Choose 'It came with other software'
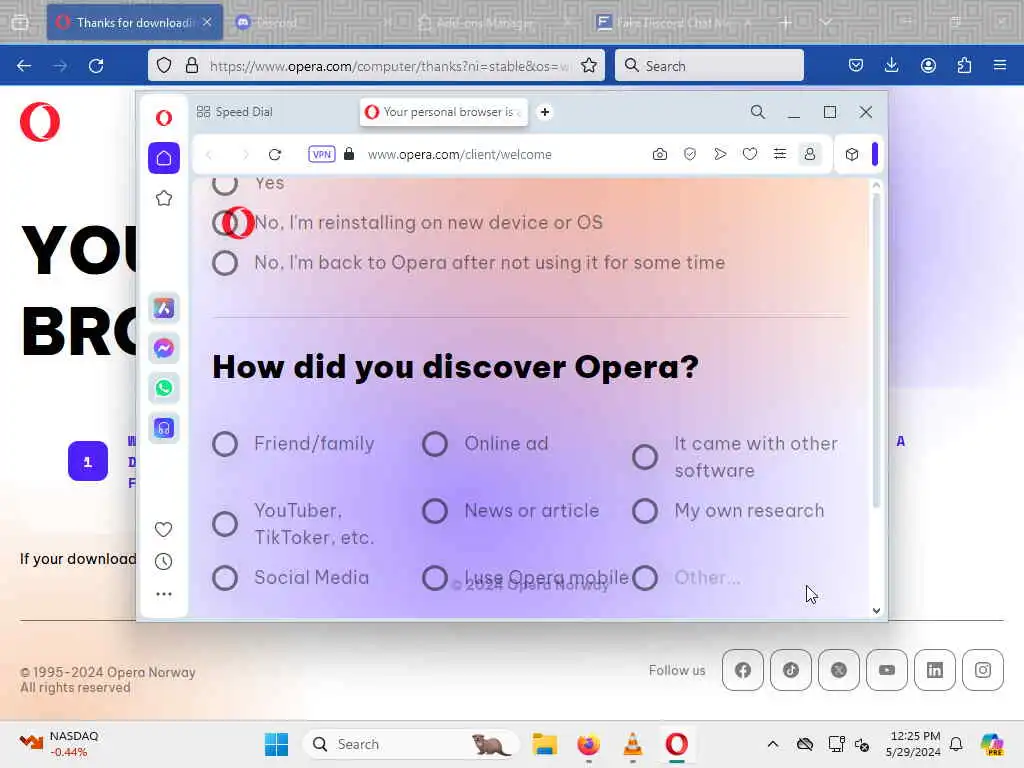The height and width of the screenshot is (768, 1024). coord(645,457)
